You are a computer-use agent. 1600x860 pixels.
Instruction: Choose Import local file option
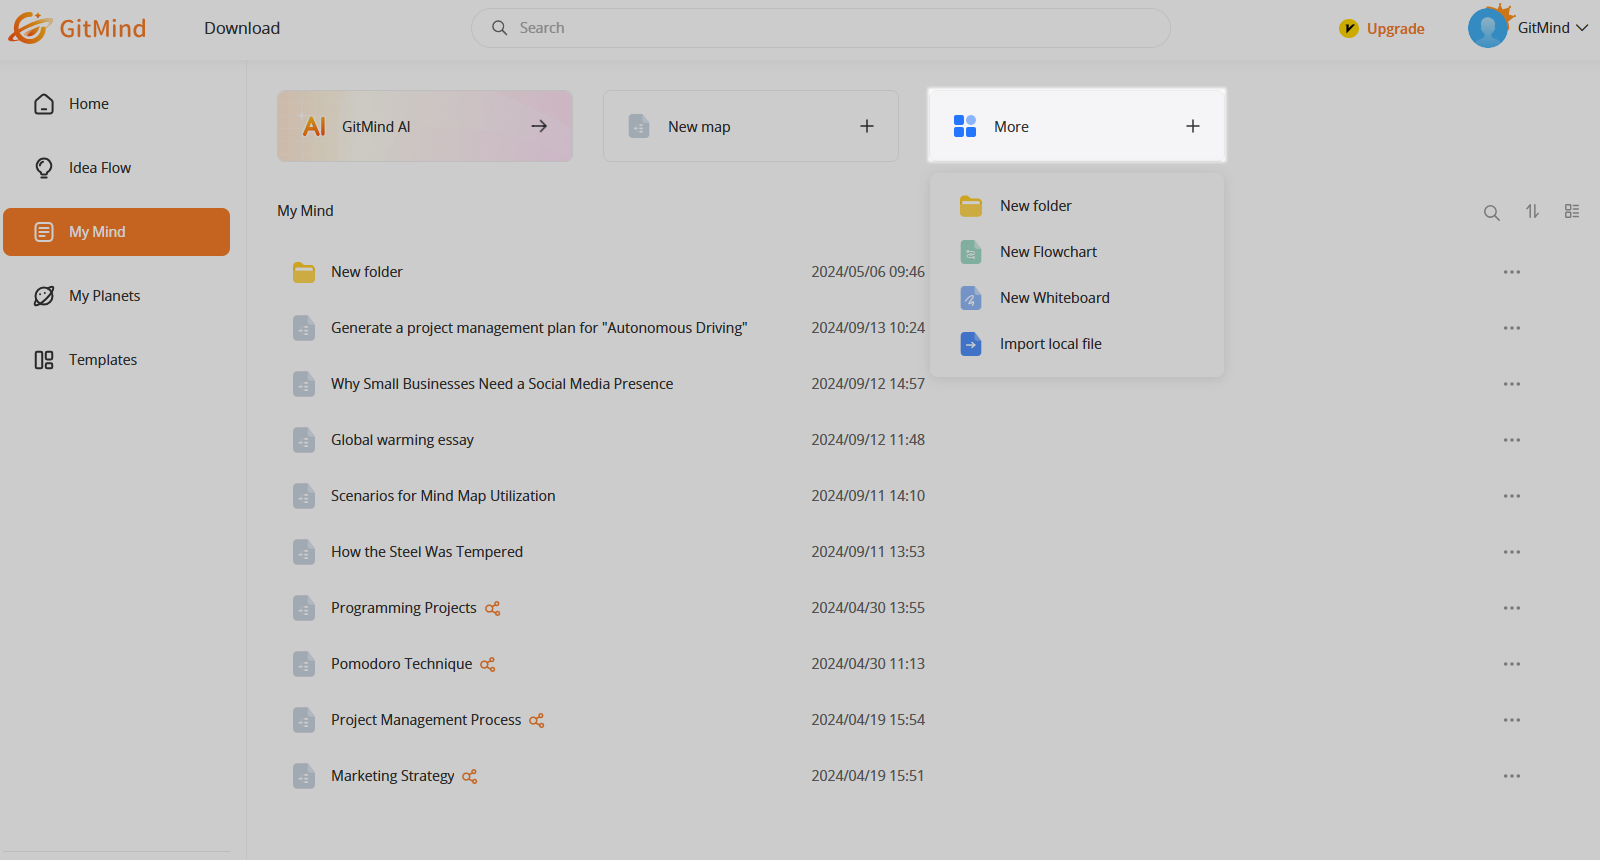[x=1050, y=344]
